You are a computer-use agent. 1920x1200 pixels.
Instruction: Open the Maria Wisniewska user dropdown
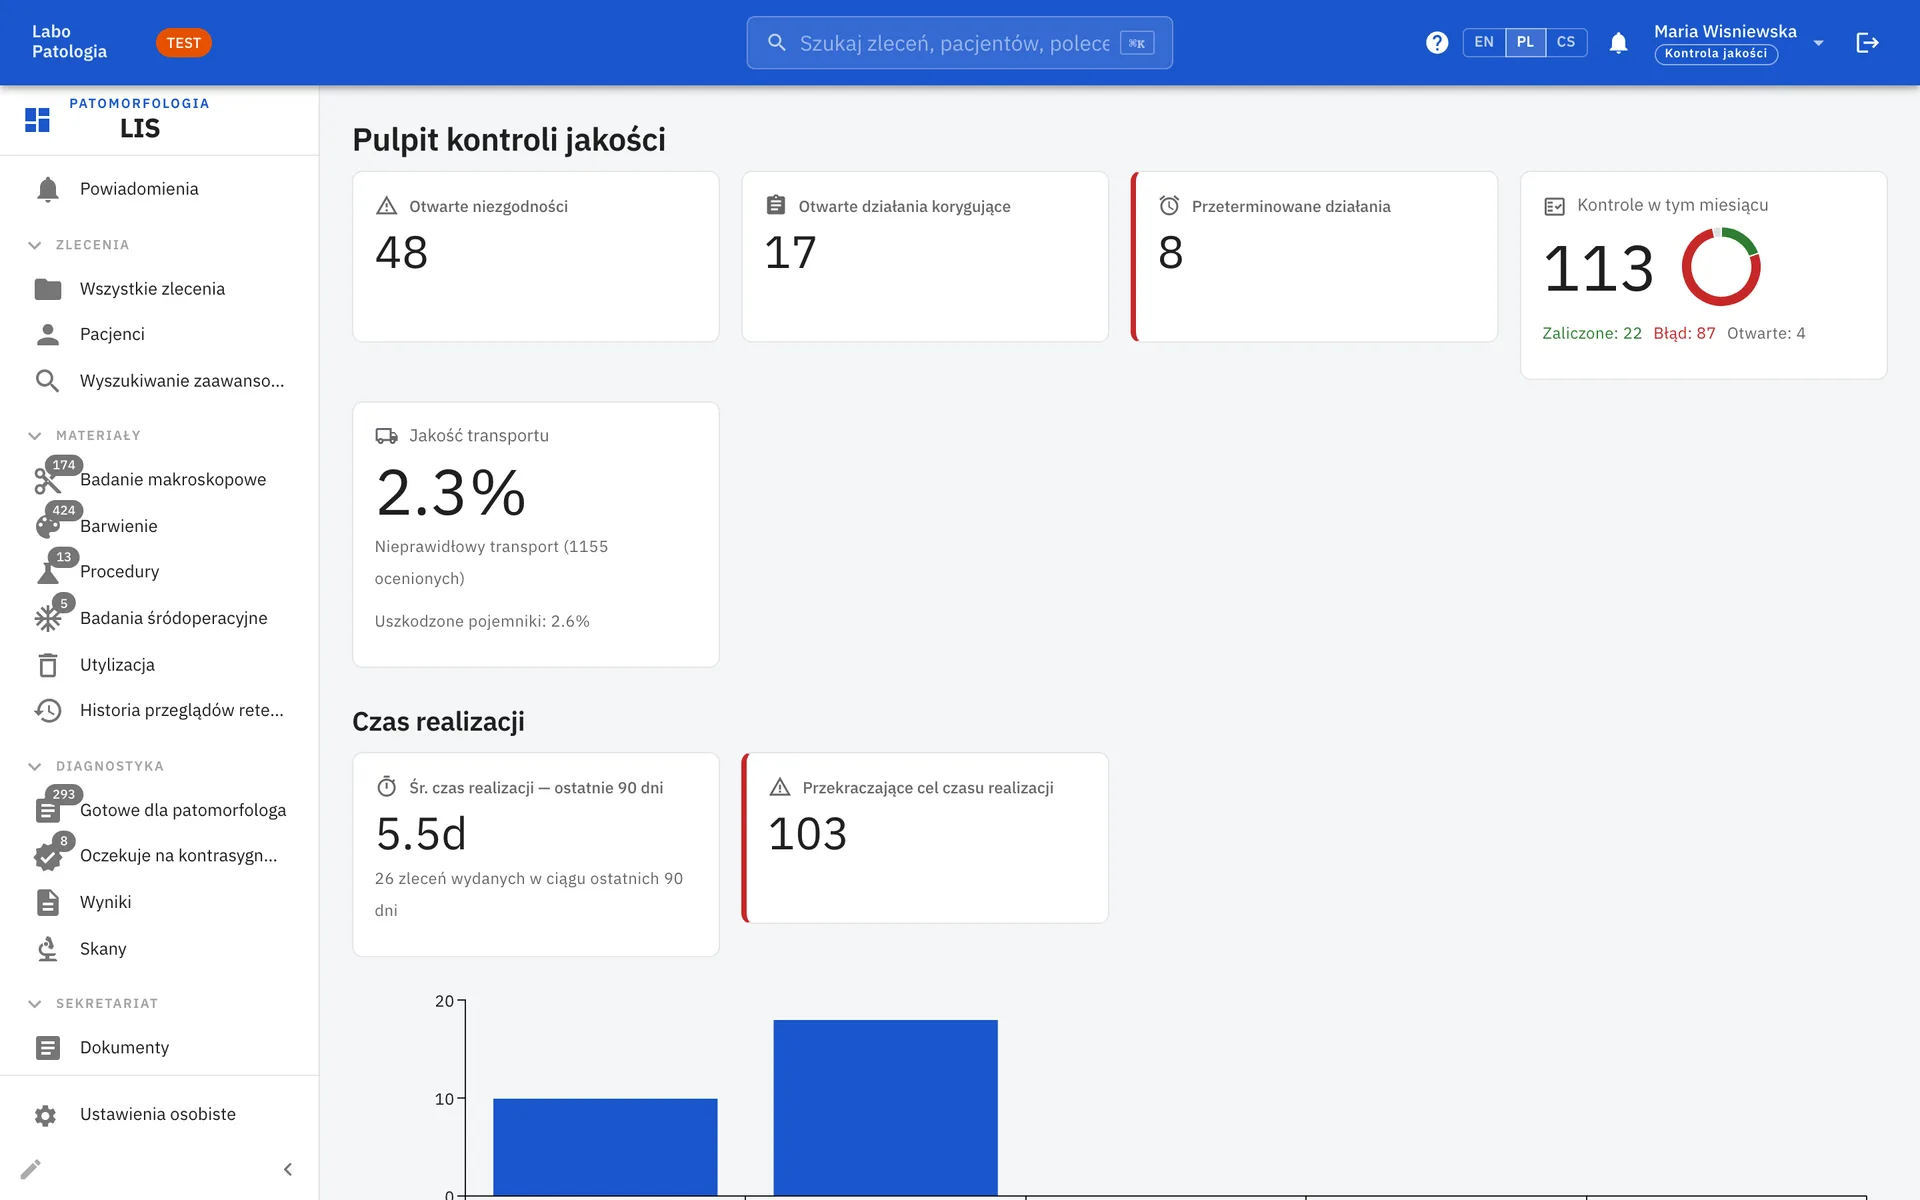[1739, 43]
